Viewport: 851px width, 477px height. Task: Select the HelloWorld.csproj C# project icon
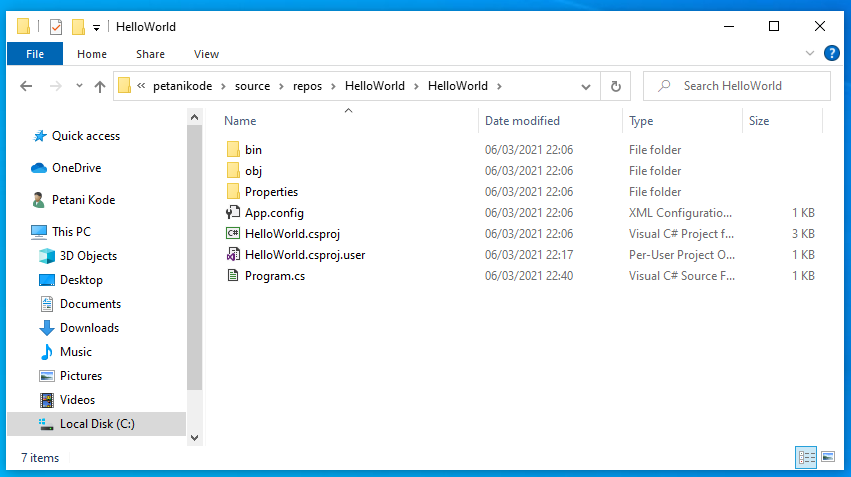pyautogui.click(x=233, y=233)
